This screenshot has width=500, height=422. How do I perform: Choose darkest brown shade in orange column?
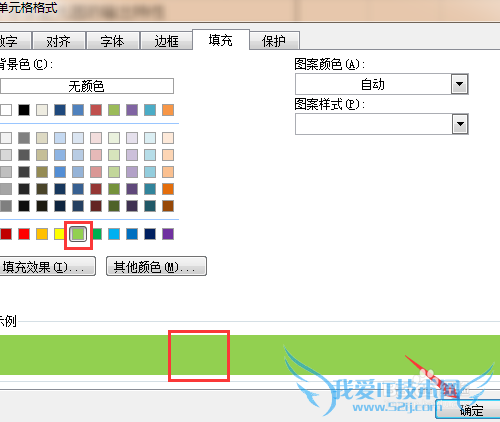point(168,206)
